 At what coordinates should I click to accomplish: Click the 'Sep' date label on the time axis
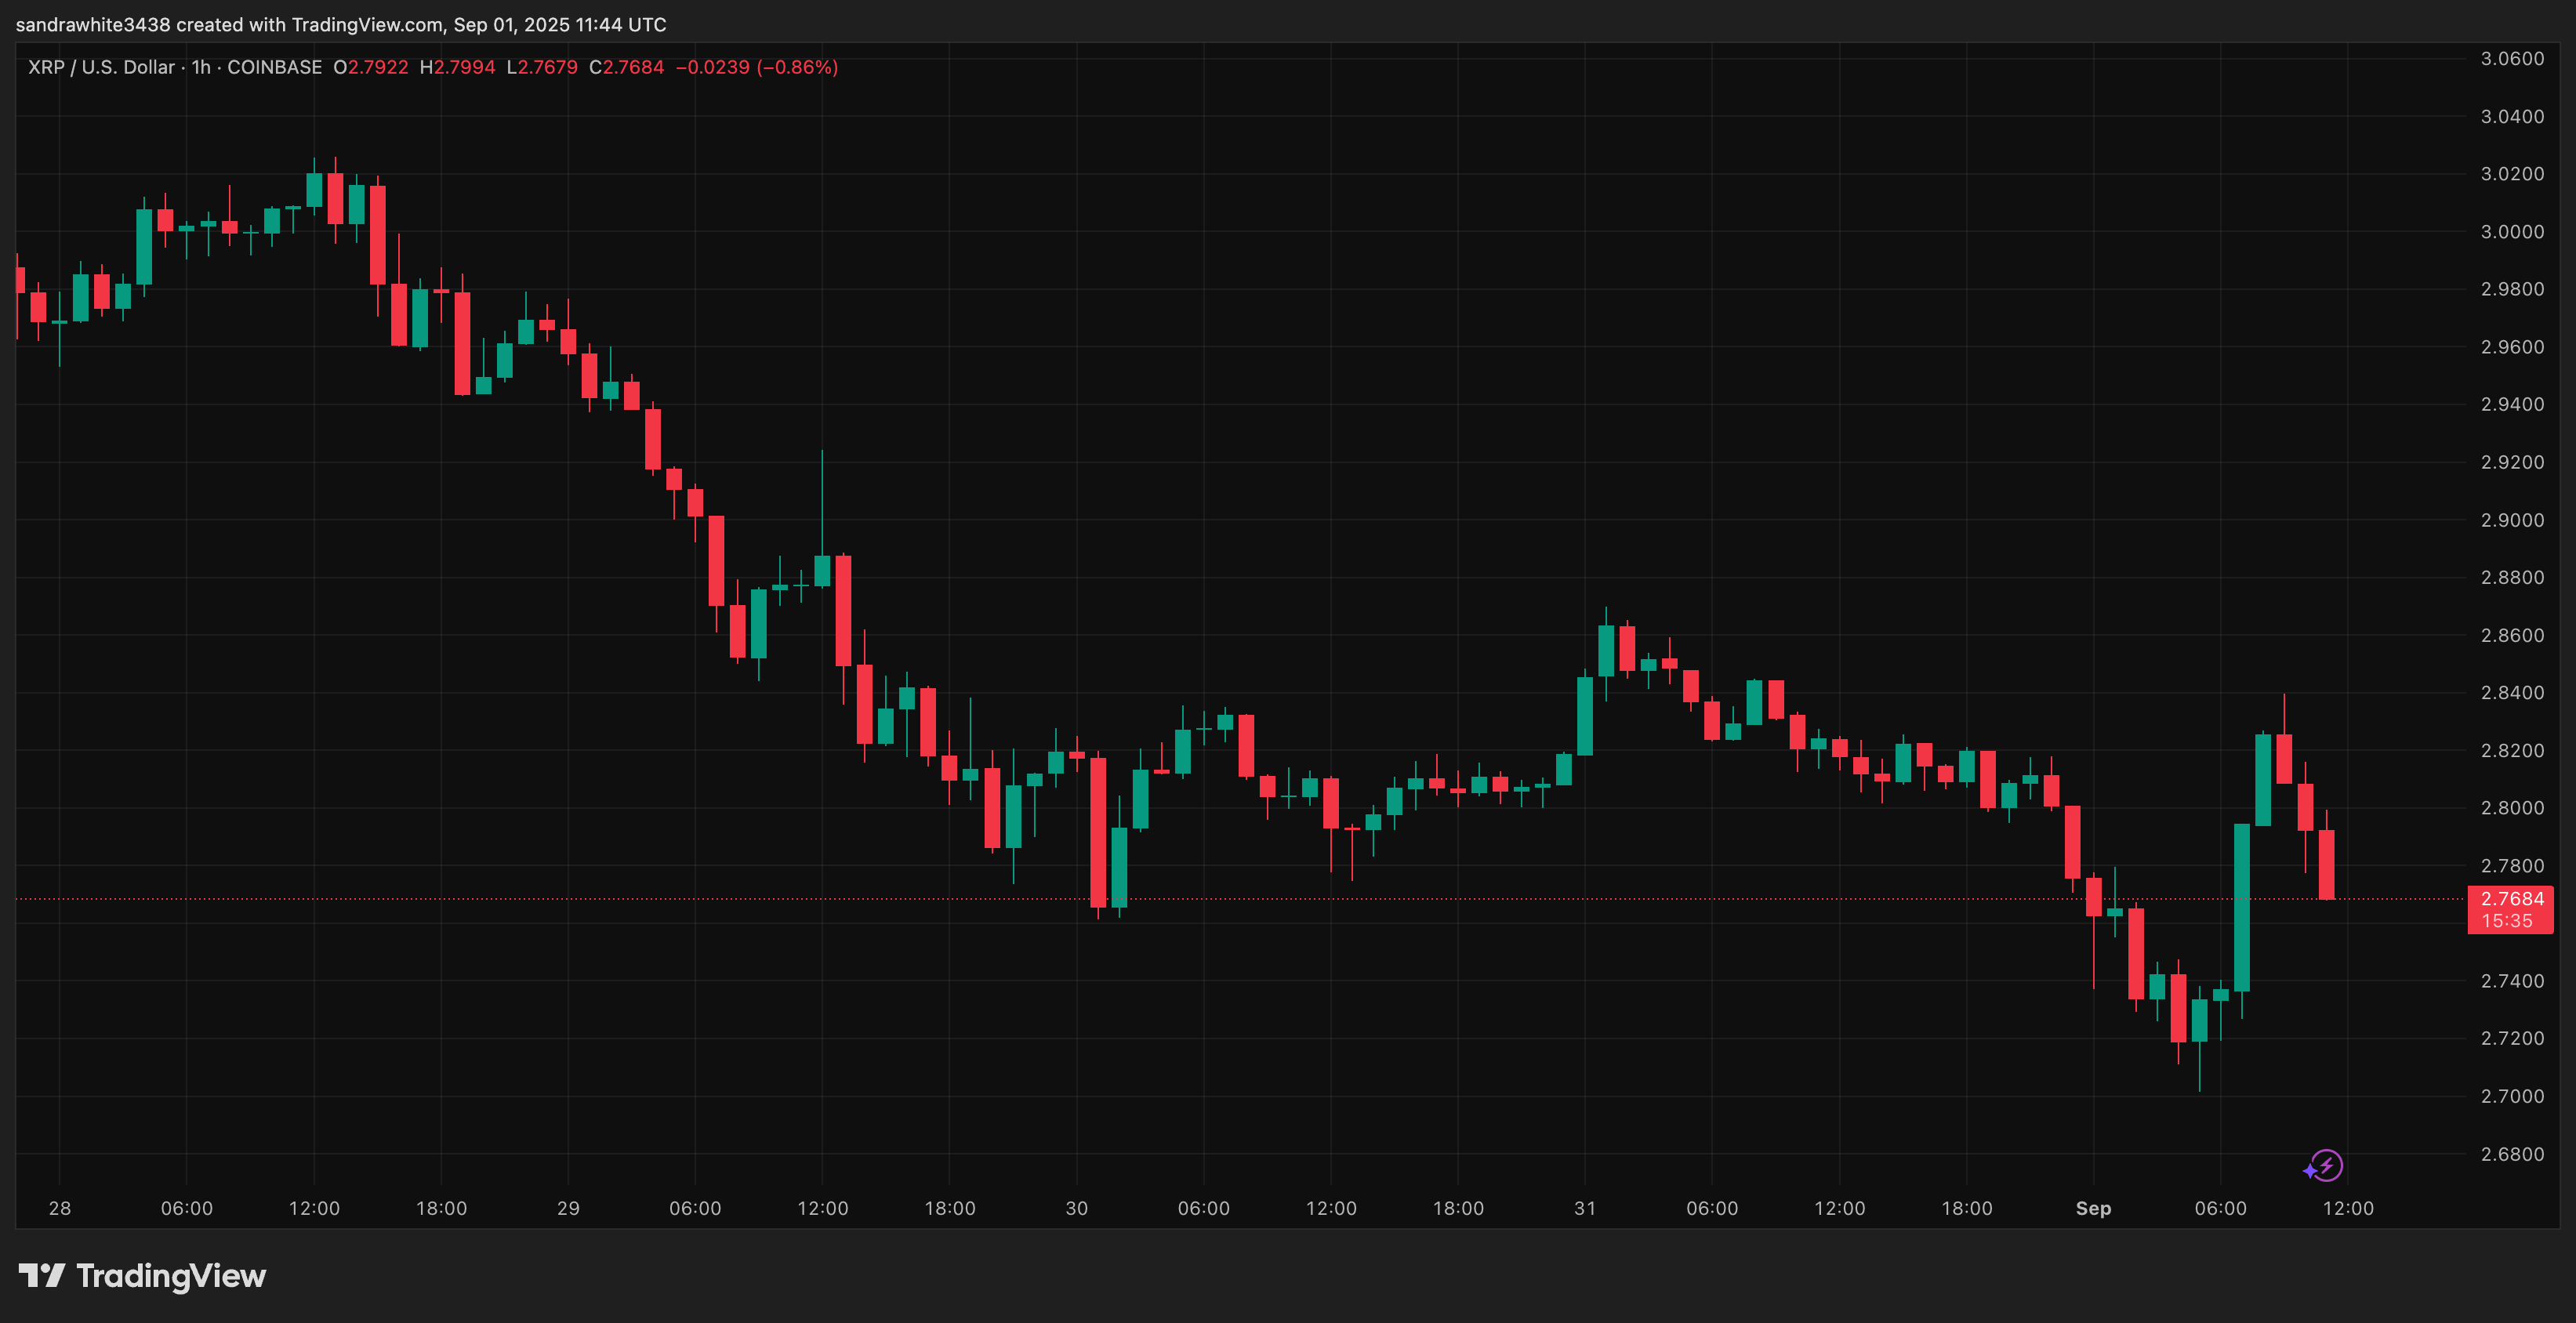[2093, 1208]
